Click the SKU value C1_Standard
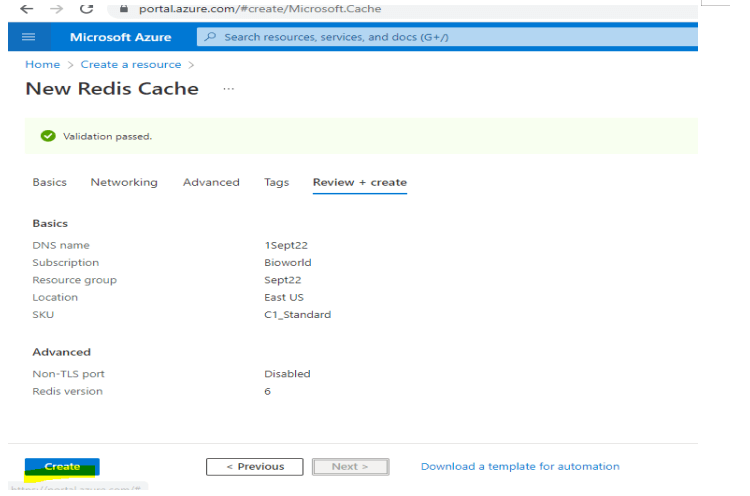This screenshot has width=750, height=496. [x=298, y=315]
